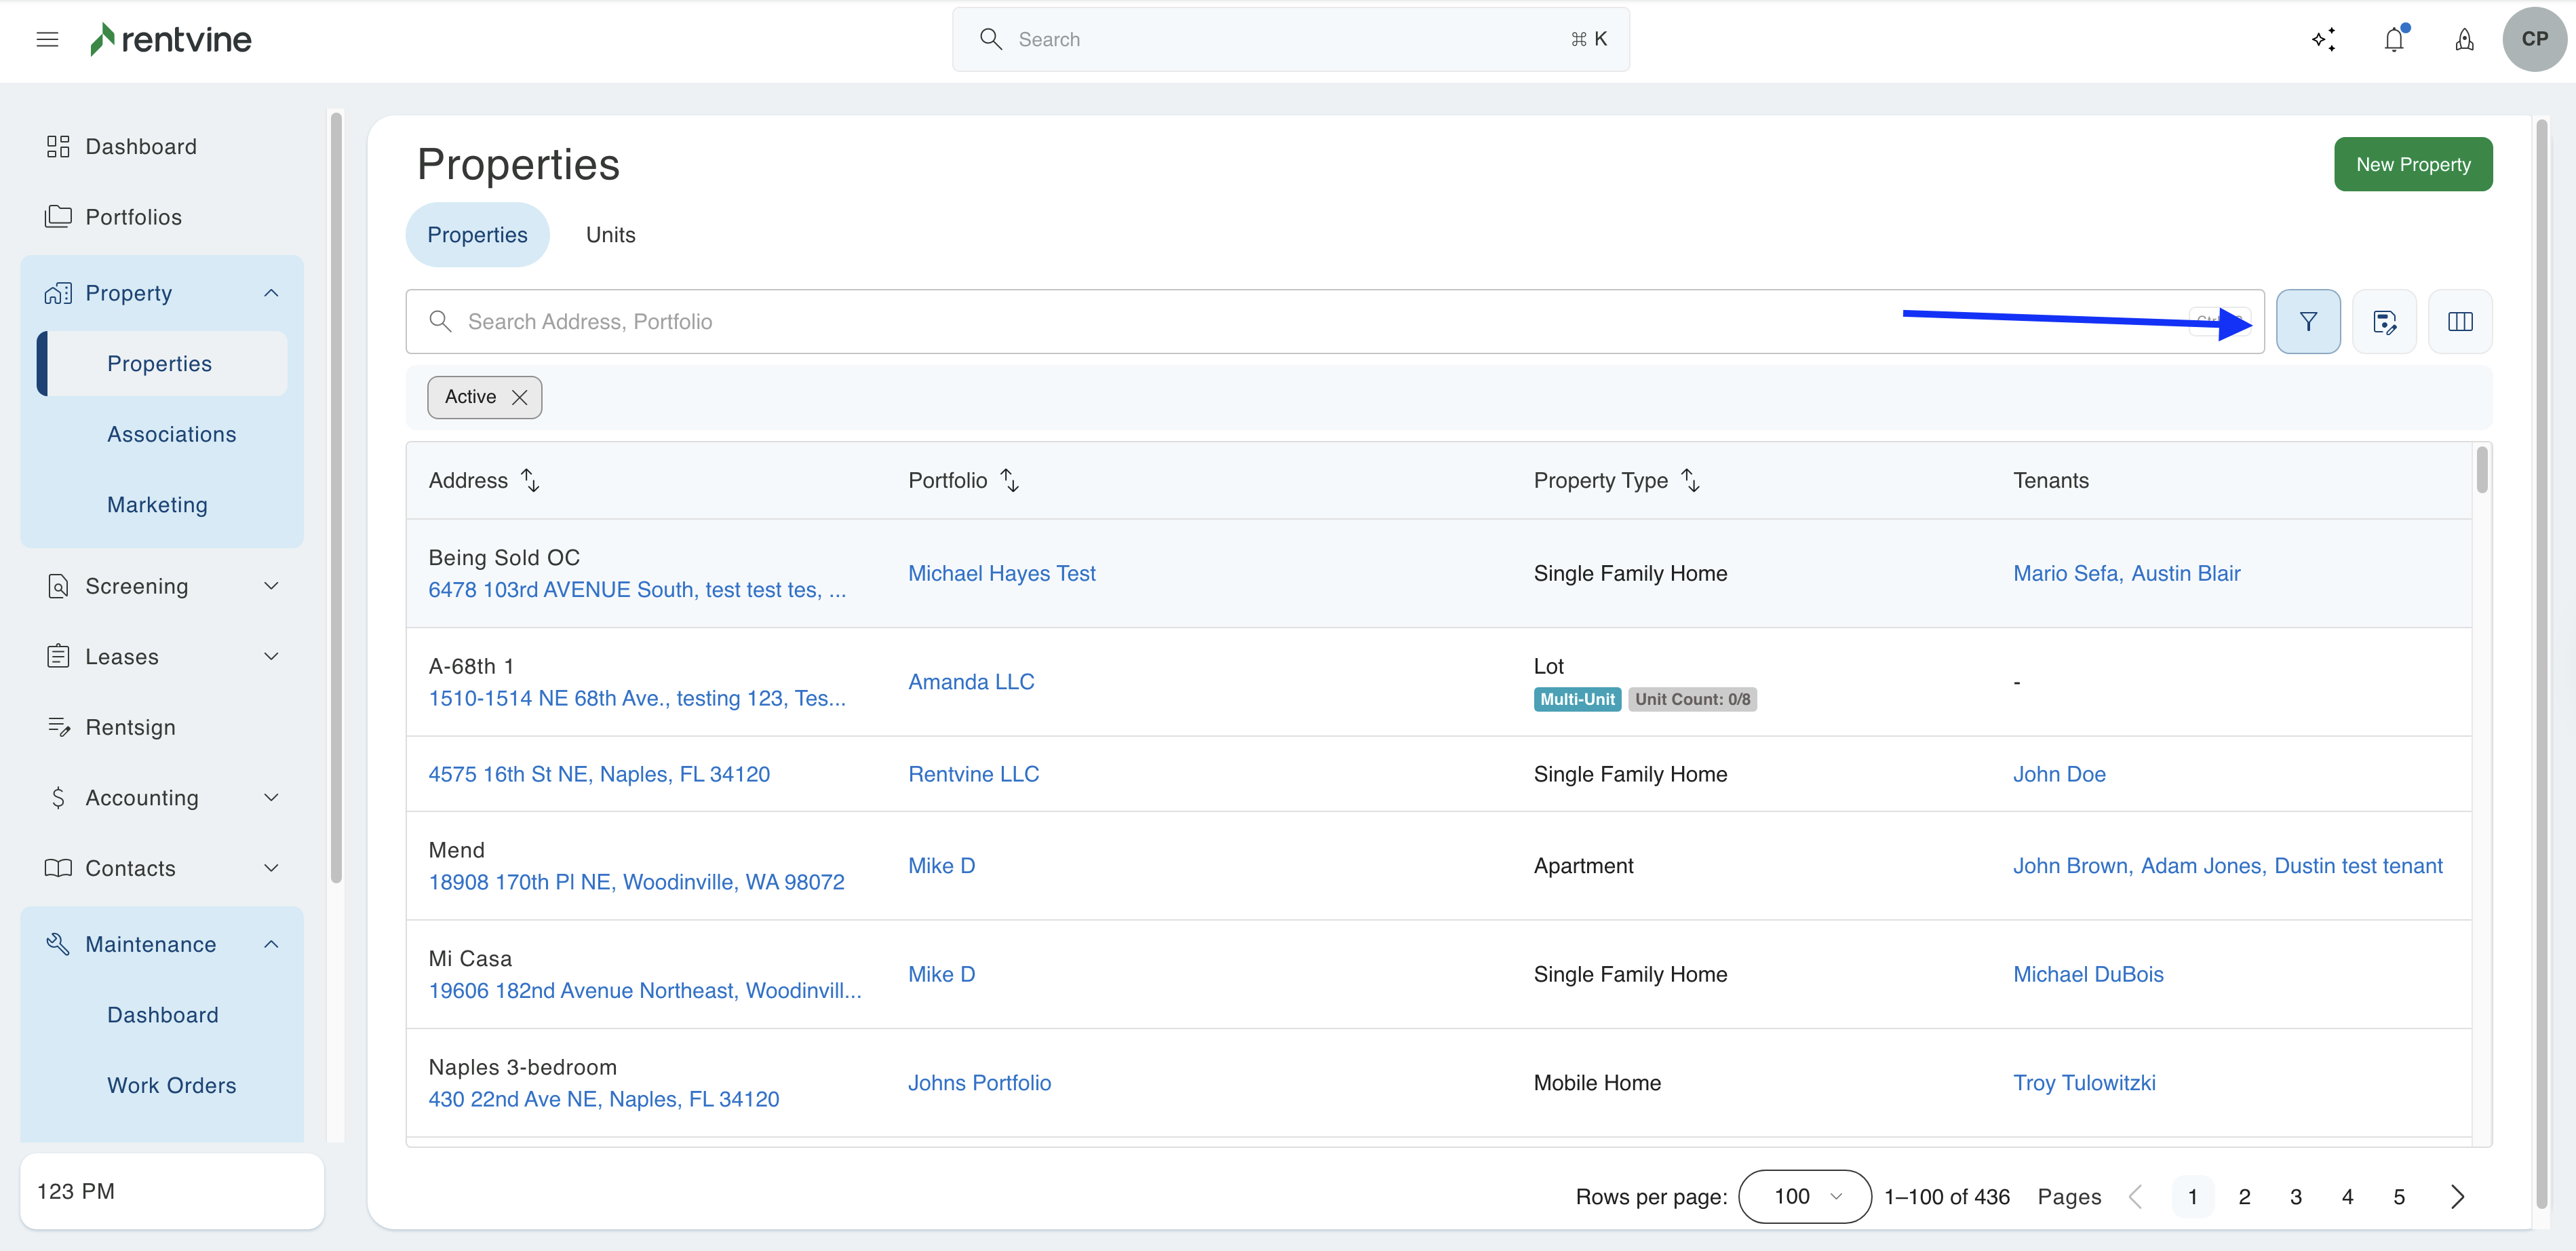
Task: Sort by Address column
Action: (x=531, y=480)
